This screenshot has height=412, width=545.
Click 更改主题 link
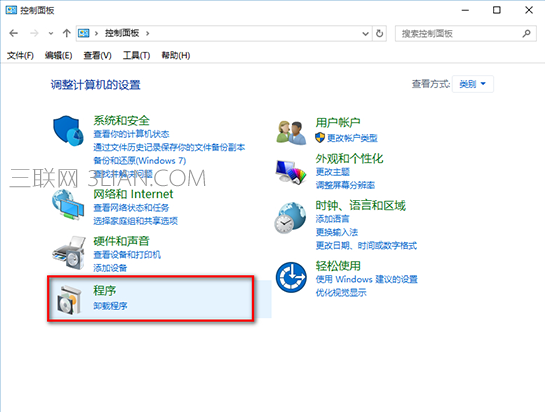coord(332,172)
